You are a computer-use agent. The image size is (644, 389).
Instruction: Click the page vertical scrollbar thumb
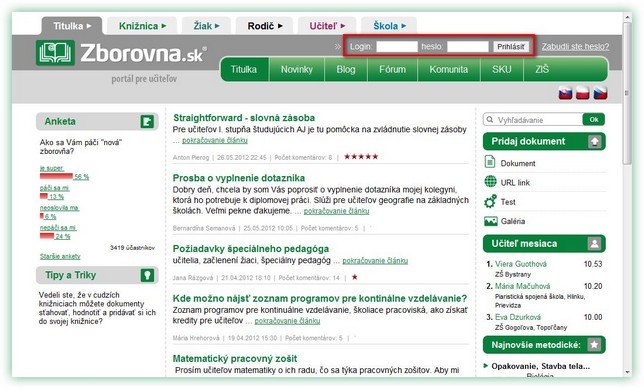[627, 94]
